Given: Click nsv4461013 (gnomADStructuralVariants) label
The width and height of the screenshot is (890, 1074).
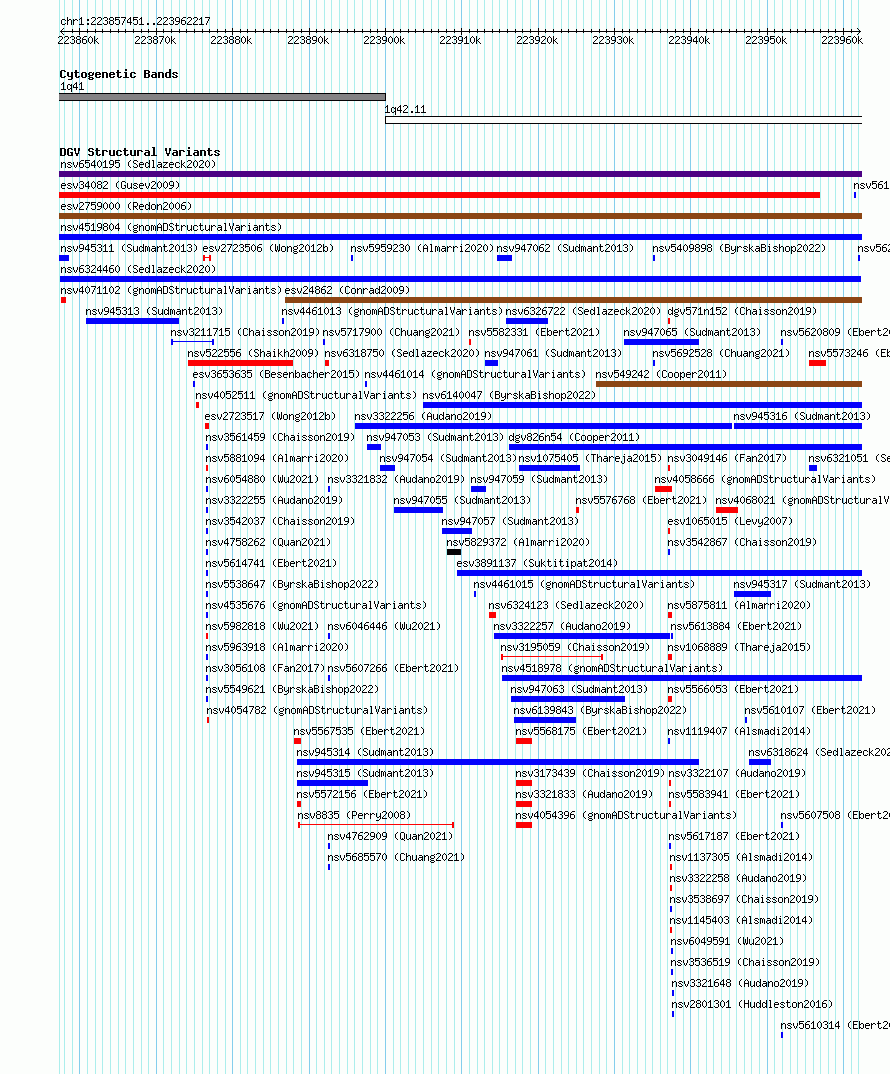Looking at the screenshot, I should pyautogui.click(x=392, y=312).
